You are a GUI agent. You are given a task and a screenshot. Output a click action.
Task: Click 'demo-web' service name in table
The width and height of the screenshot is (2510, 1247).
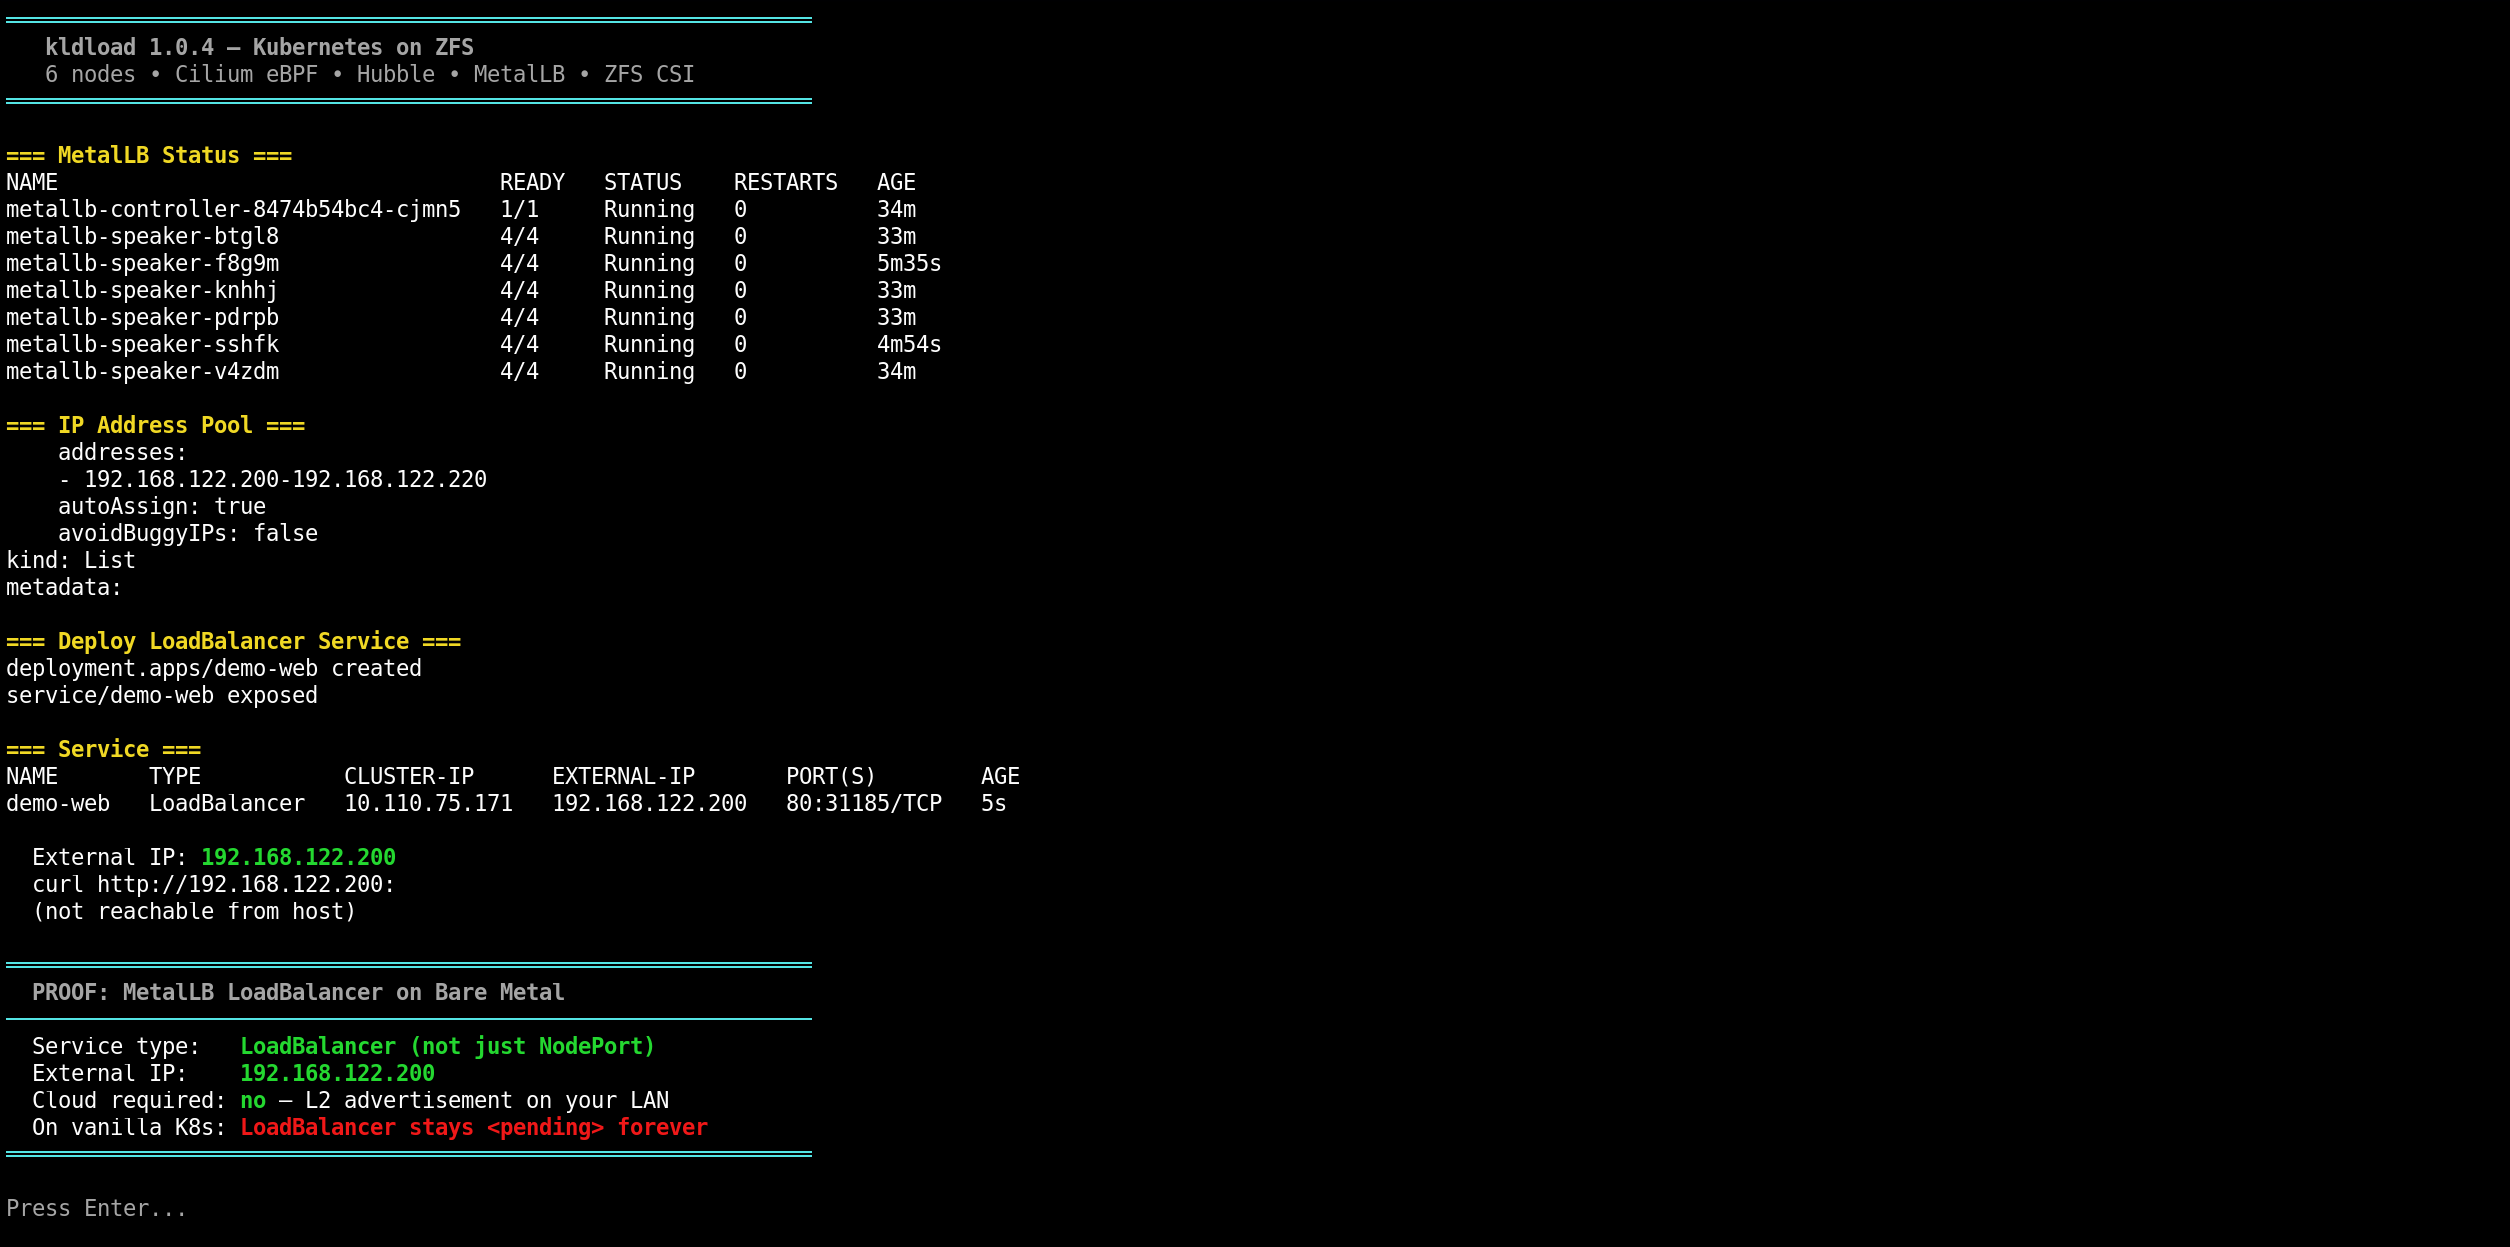click(58, 803)
